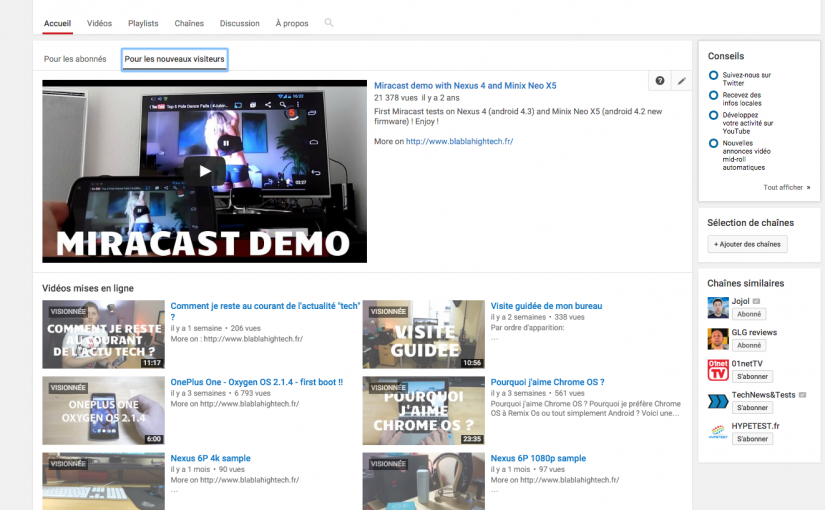This screenshot has width=825, height=510.
Task: Open TechNews&Tests channel name link
Action: [763, 395]
